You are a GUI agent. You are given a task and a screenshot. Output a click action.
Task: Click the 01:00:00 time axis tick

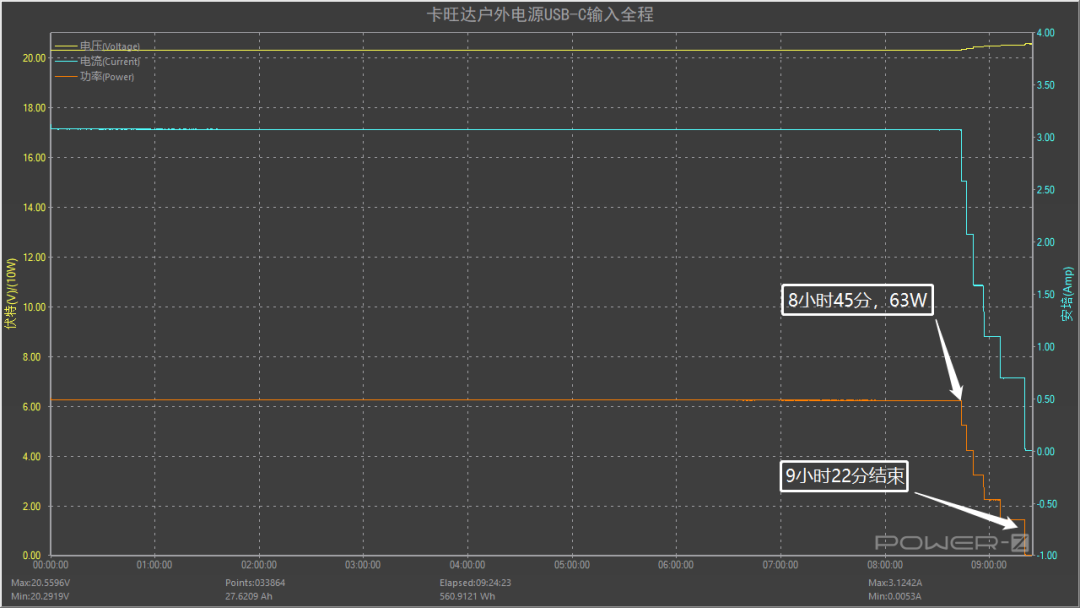tap(154, 565)
